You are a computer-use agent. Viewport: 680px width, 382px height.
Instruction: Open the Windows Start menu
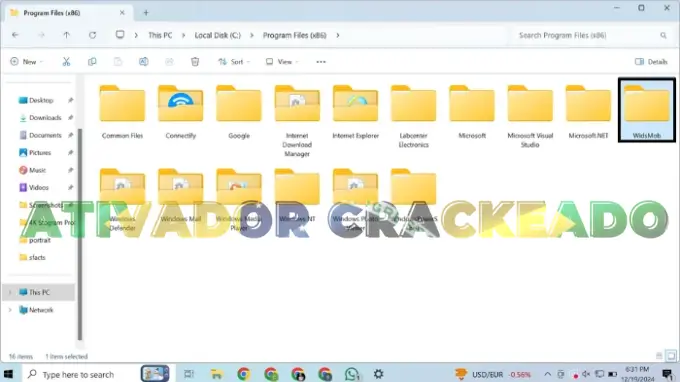click(8, 374)
